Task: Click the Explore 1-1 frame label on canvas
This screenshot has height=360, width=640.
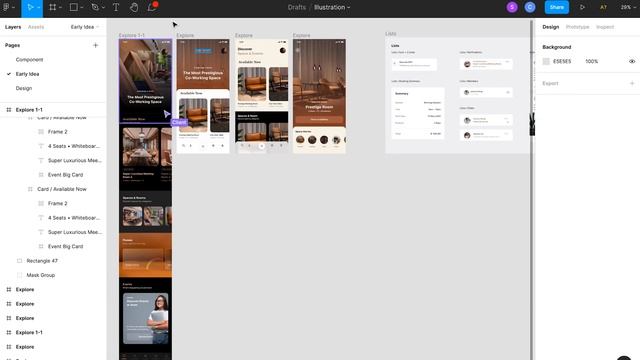Action: [131, 36]
